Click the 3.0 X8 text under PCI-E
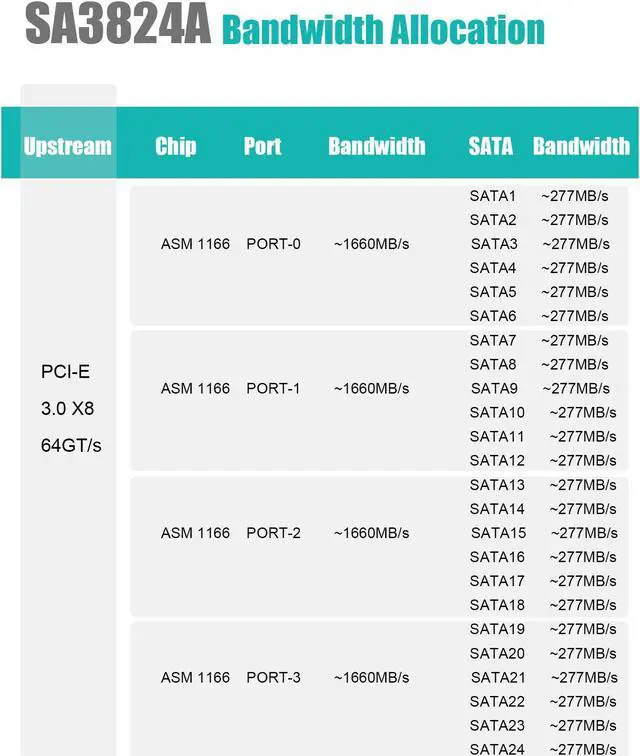This screenshot has height=756, width=640. (67, 409)
